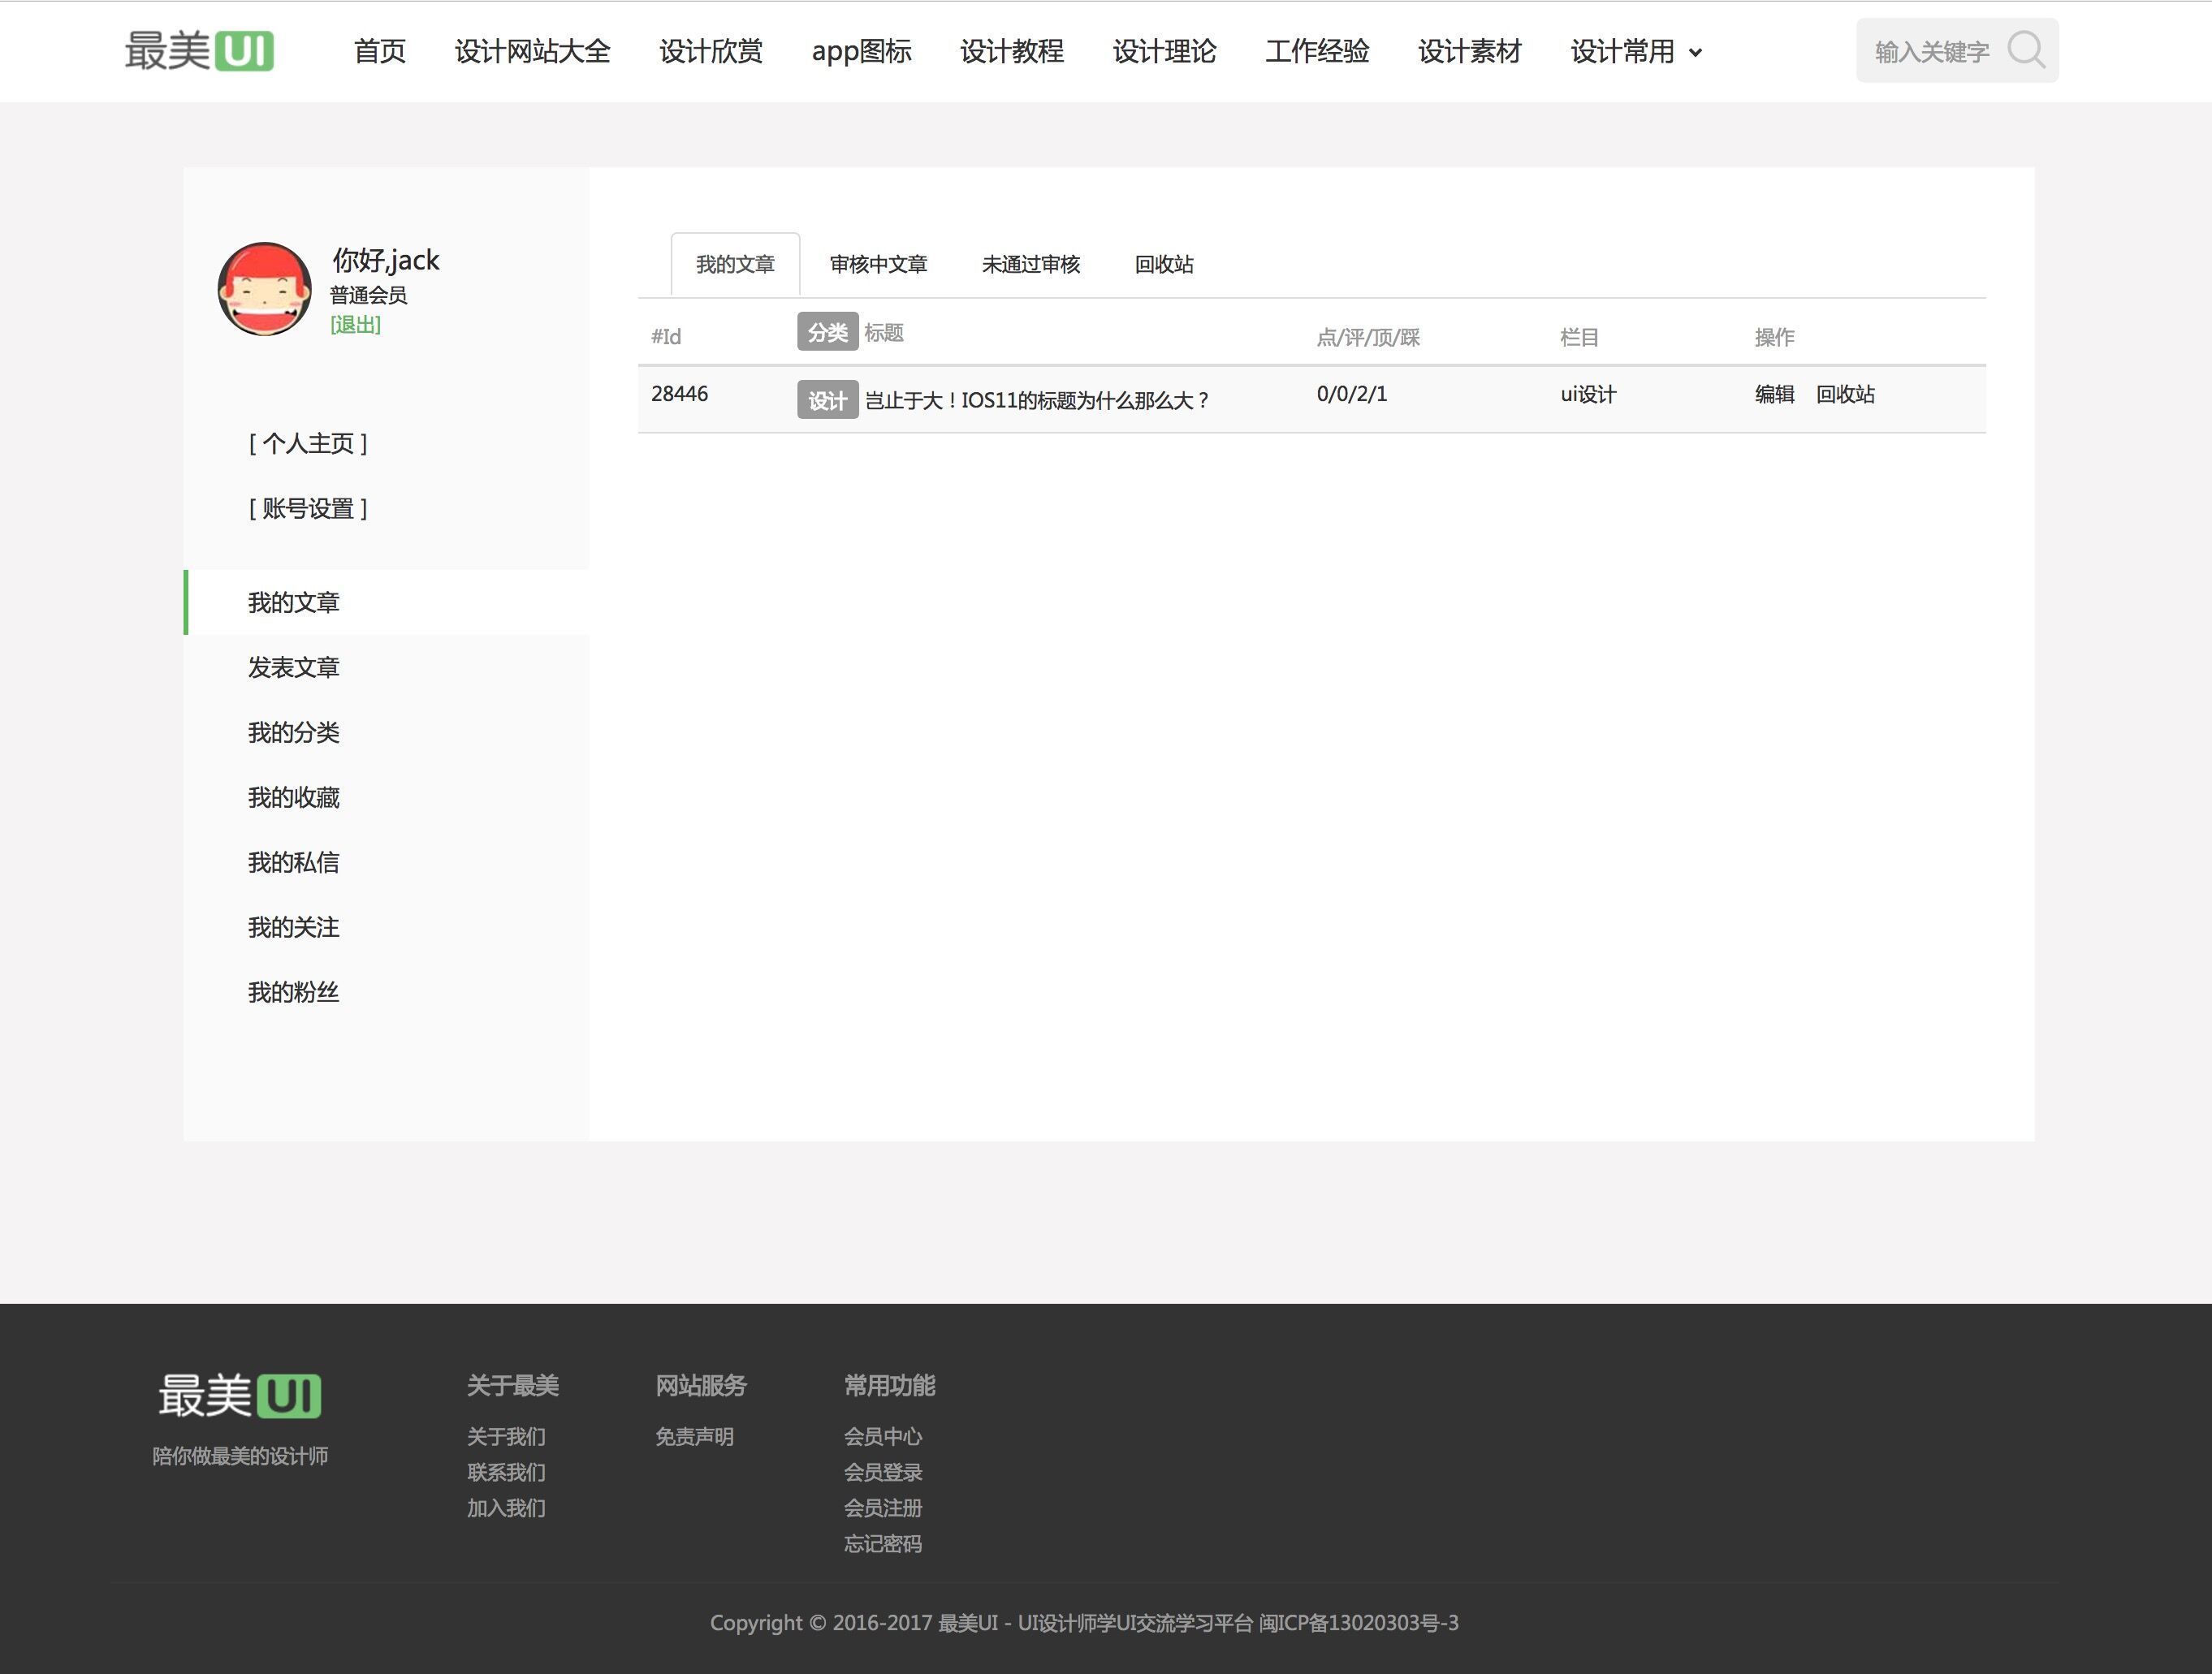The height and width of the screenshot is (1674, 2212).
Task: Open 我的关注 in the sidebar
Action: pyautogui.click(x=294, y=927)
